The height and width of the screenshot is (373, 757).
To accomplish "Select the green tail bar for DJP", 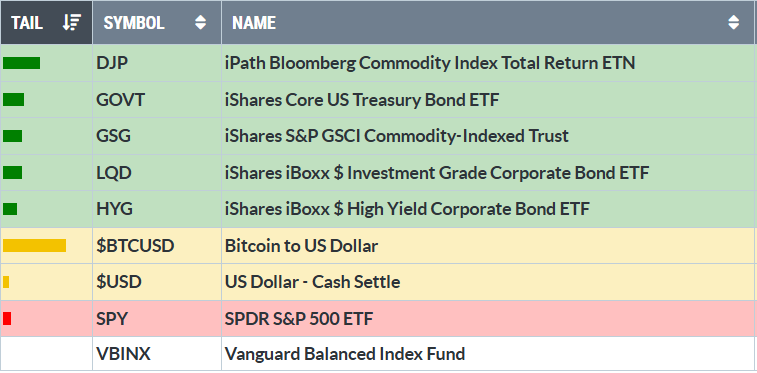I will 21,63.
